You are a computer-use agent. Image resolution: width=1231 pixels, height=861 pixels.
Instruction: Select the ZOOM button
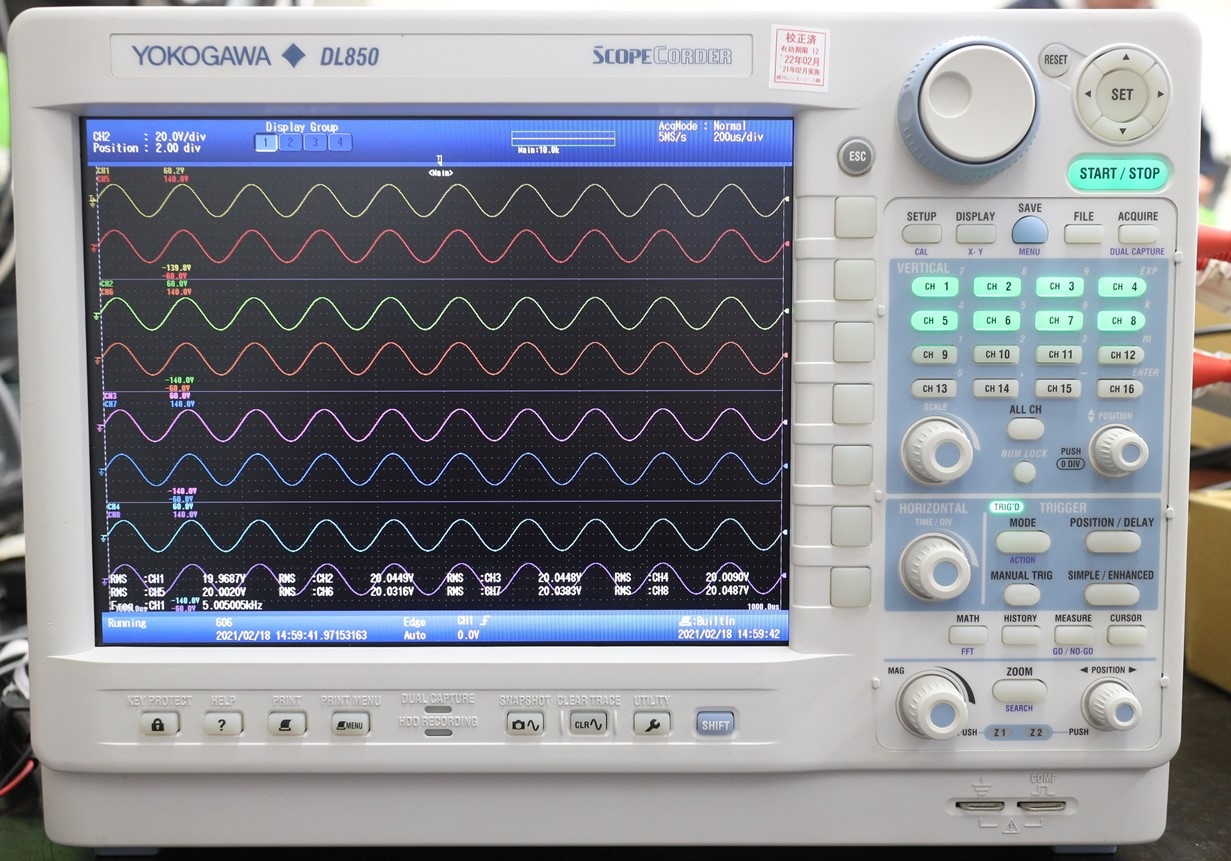pos(1020,691)
